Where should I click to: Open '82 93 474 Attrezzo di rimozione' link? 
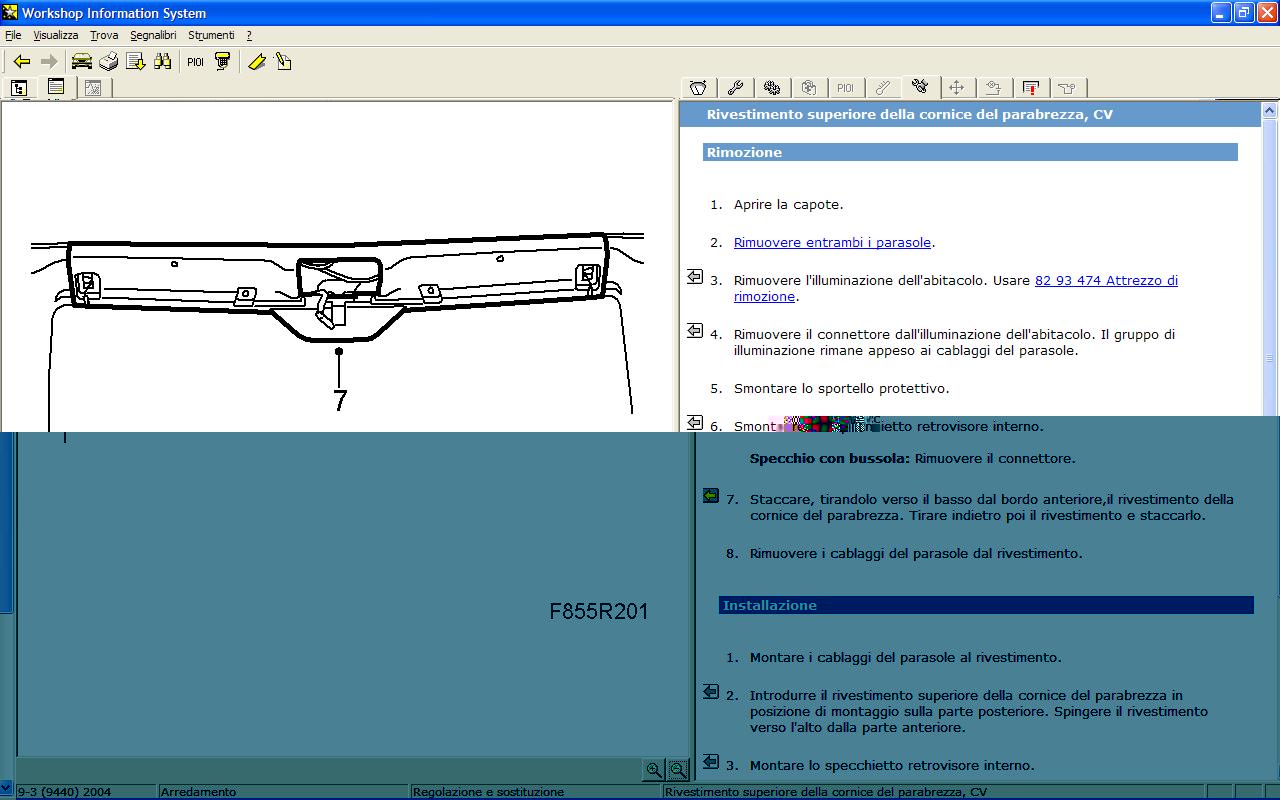(1106, 281)
